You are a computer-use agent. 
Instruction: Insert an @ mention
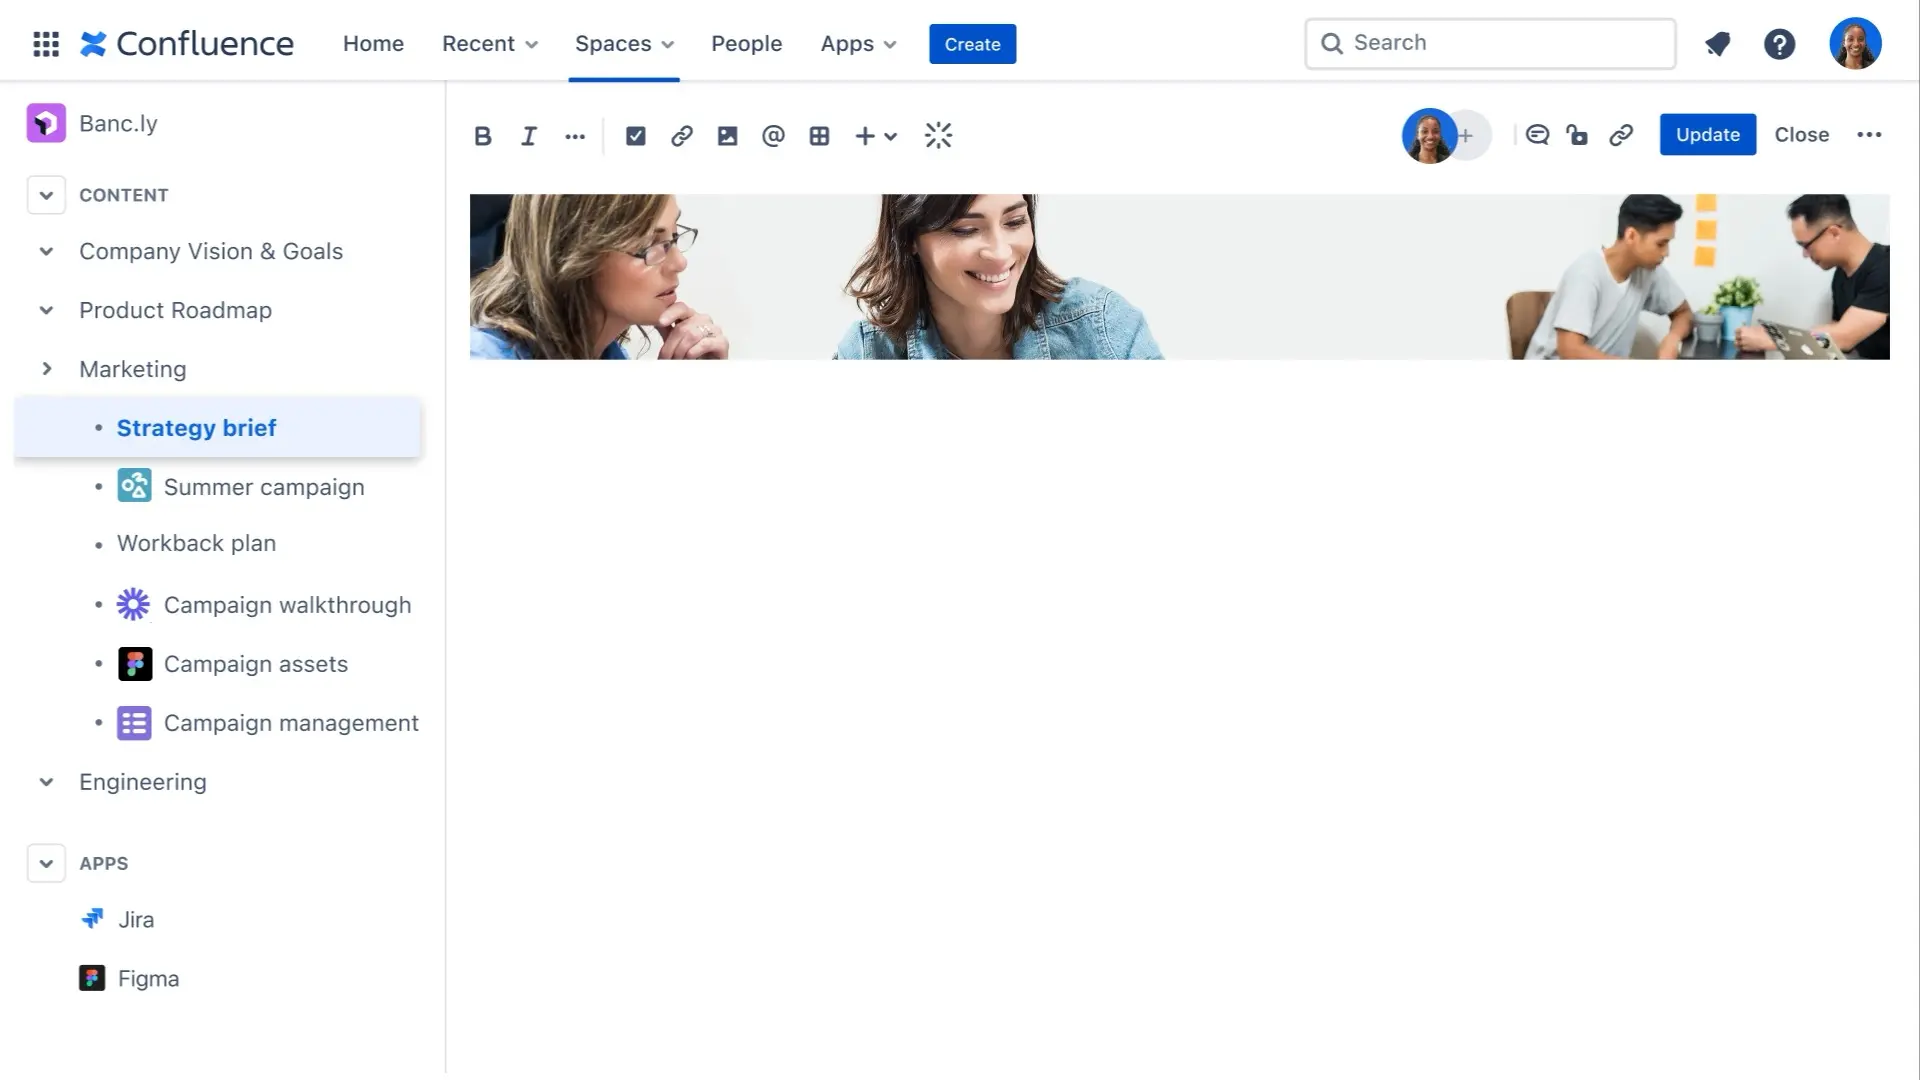click(x=773, y=136)
